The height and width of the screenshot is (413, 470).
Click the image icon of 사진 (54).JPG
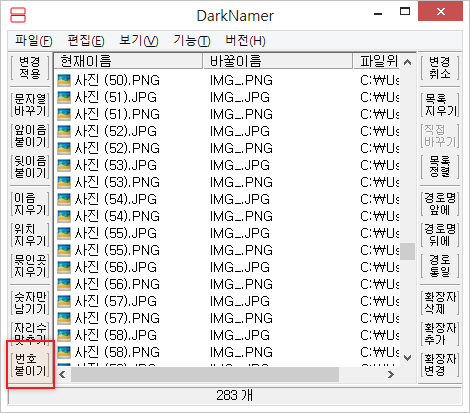[x=64, y=199]
